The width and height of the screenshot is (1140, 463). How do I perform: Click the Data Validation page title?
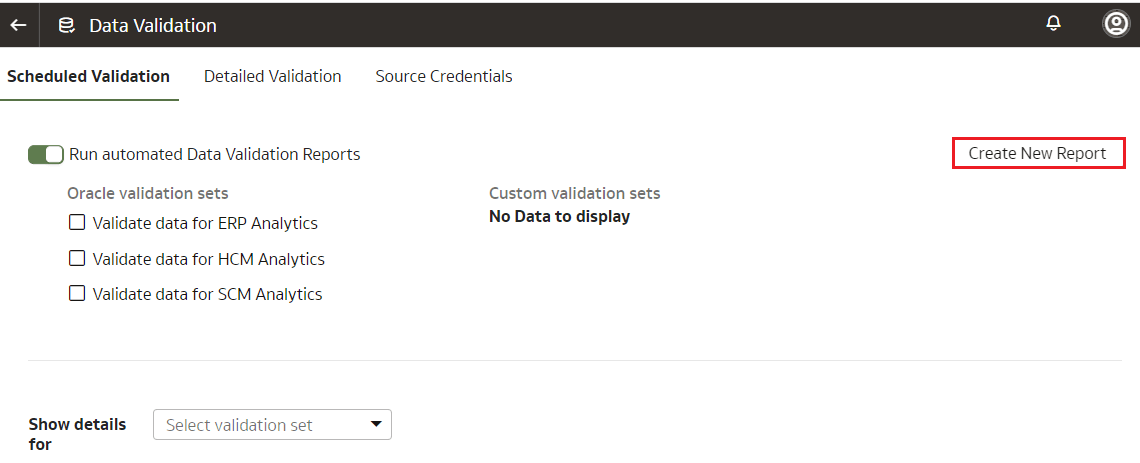tap(153, 25)
